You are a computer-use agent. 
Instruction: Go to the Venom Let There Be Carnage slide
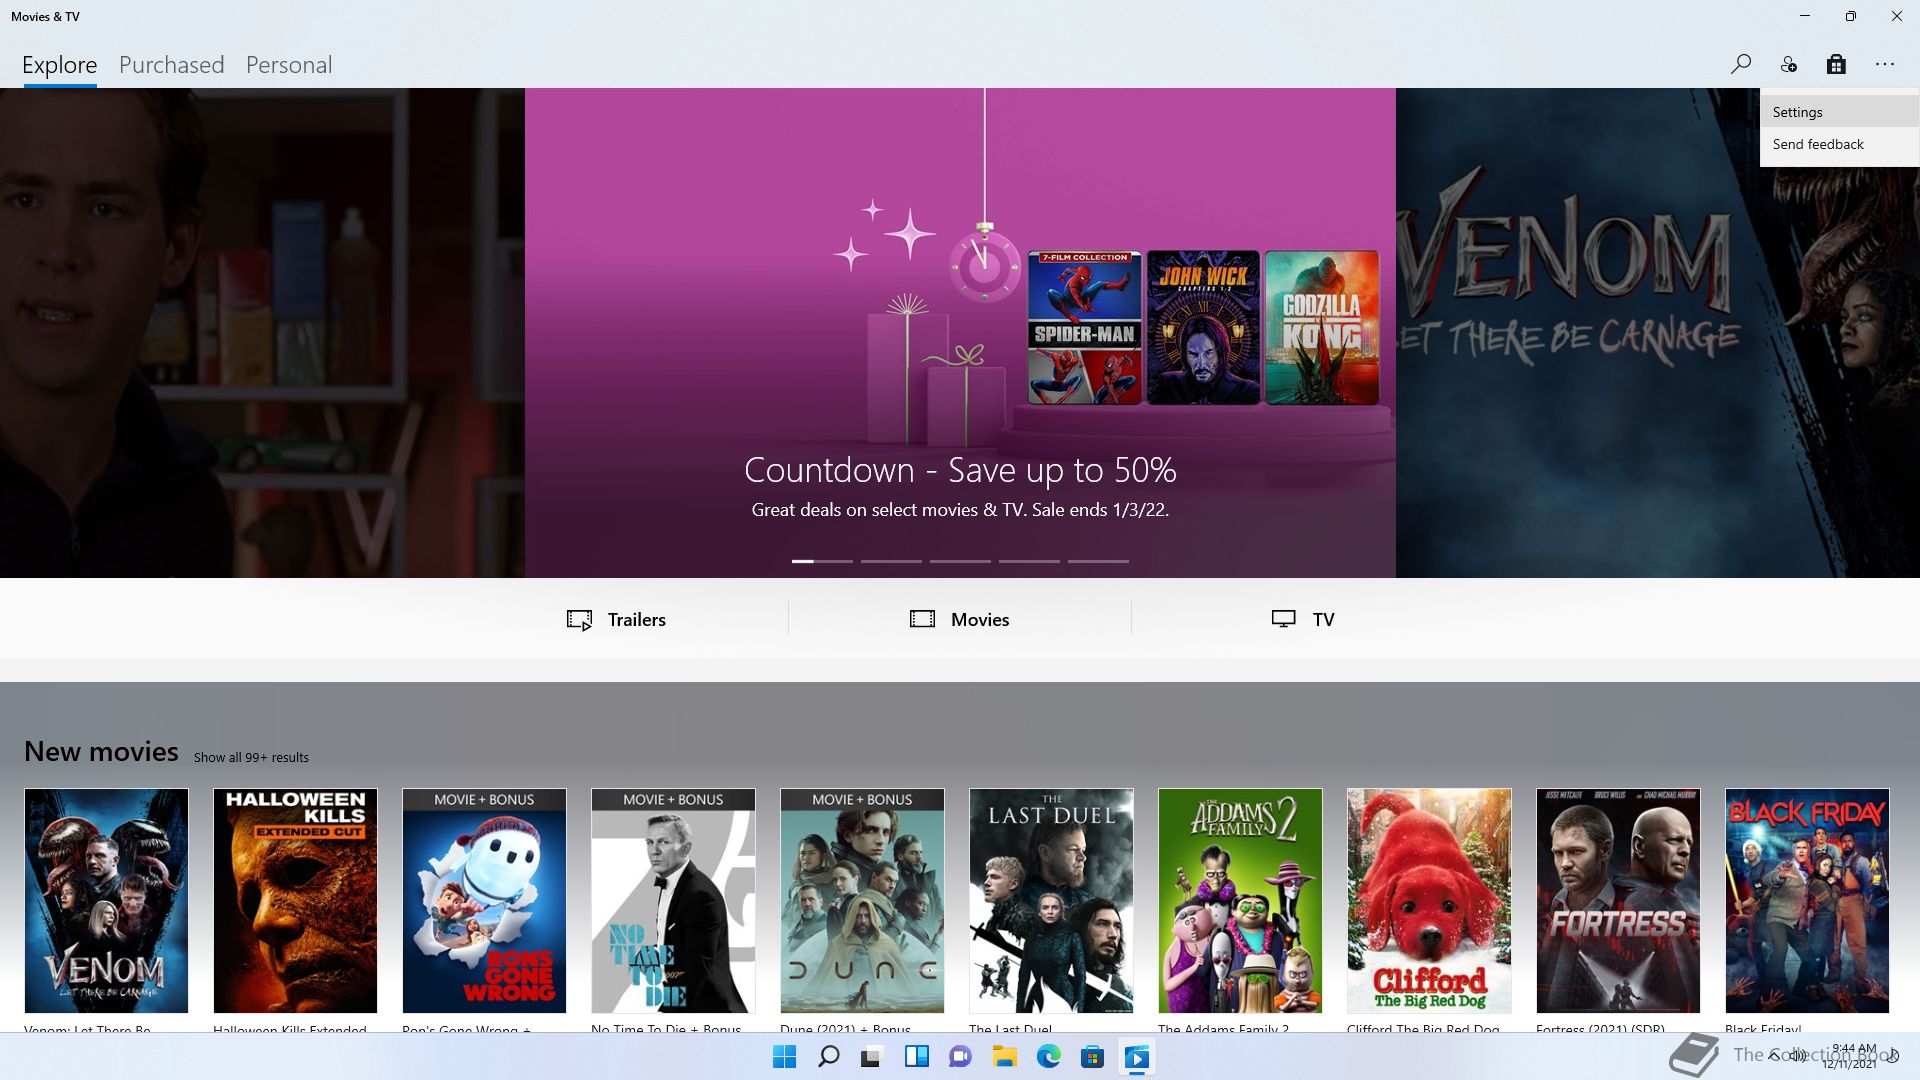pyautogui.click(x=1657, y=333)
